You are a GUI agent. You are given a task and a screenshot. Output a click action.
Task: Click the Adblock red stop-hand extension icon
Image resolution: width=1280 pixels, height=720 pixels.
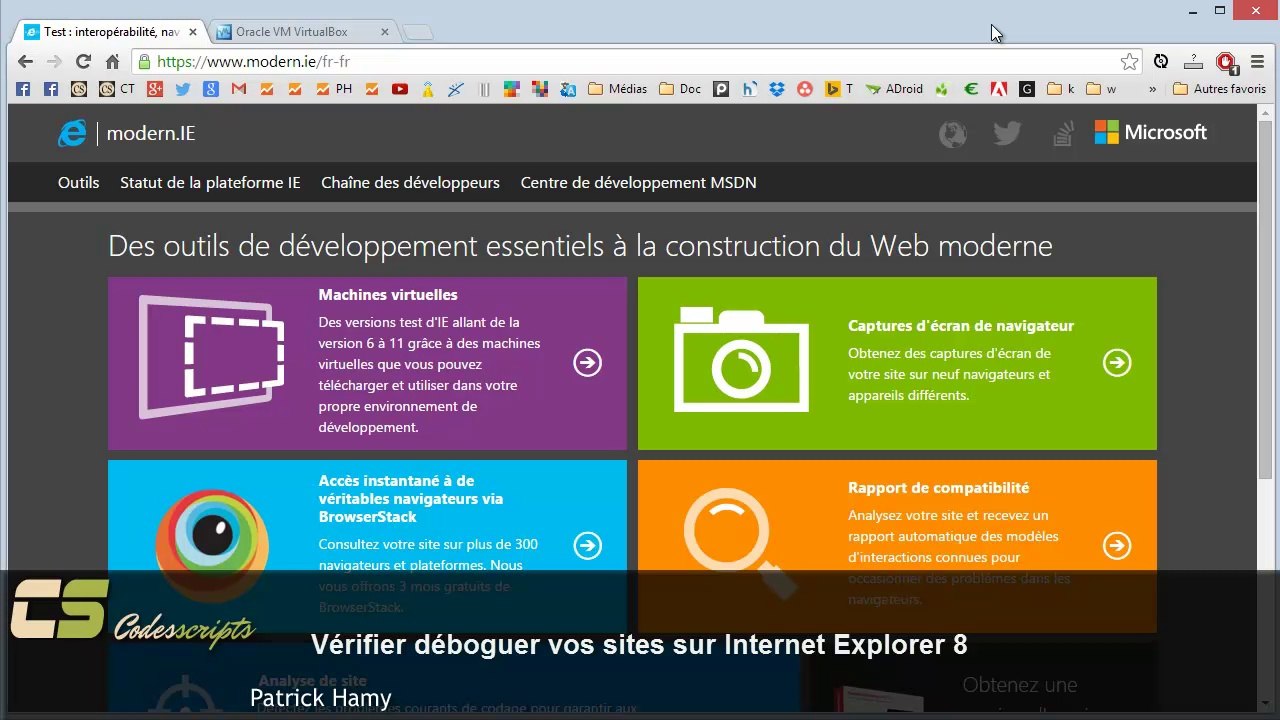tap(1226, 62)
